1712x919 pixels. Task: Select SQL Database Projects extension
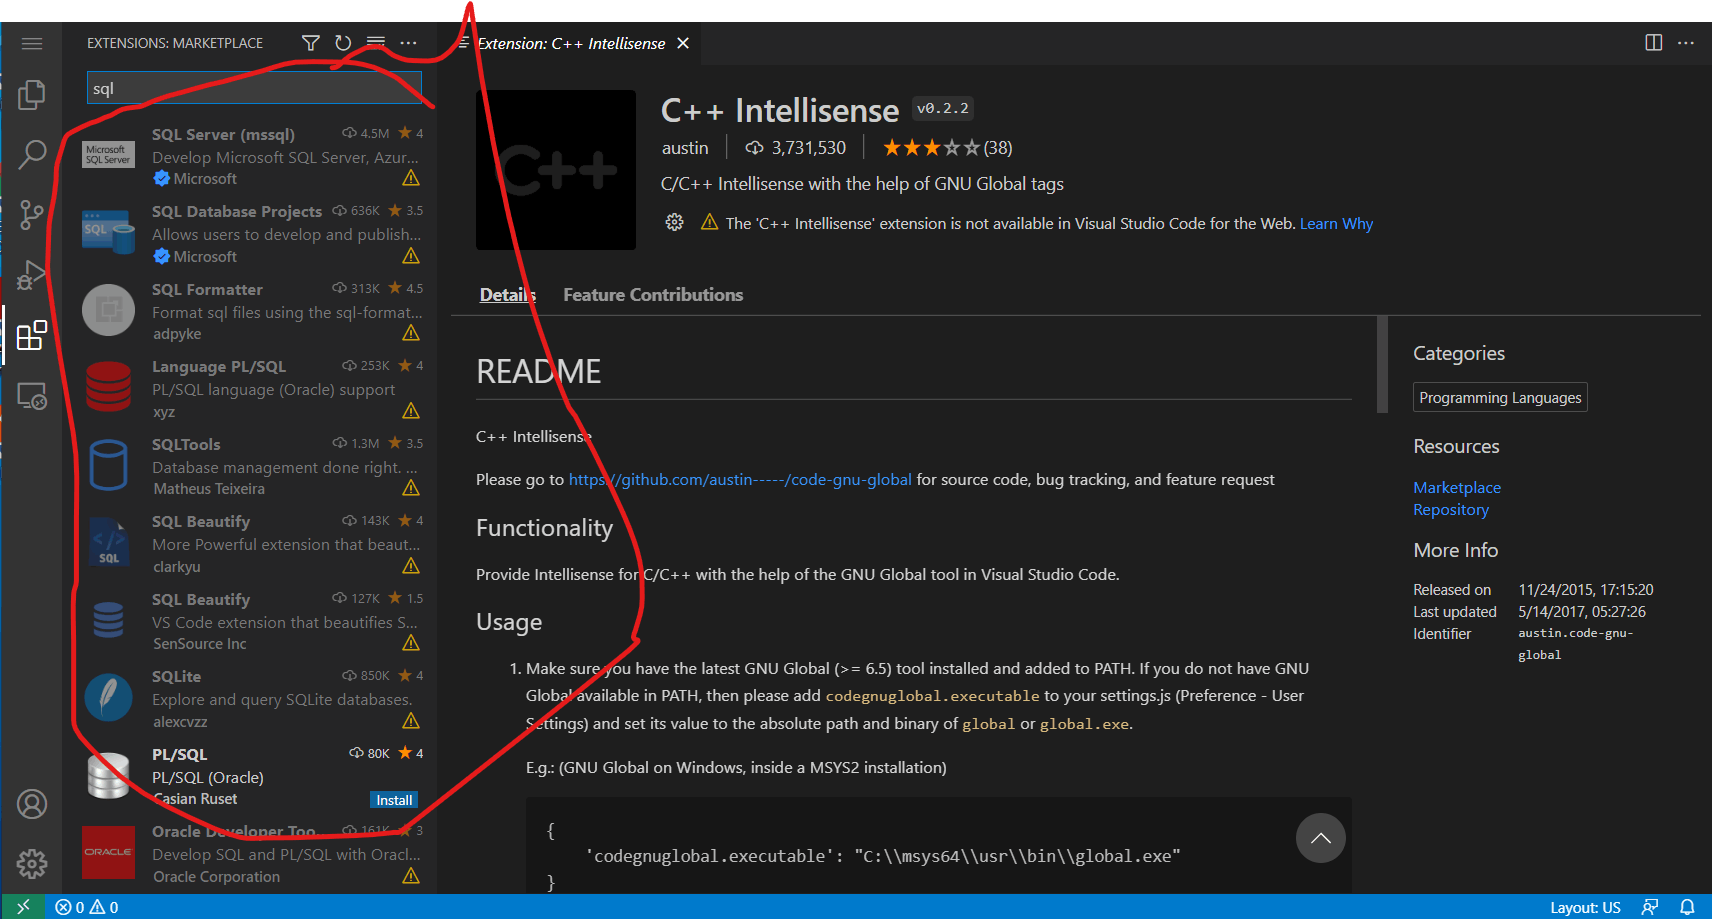(x=250, y=233)
